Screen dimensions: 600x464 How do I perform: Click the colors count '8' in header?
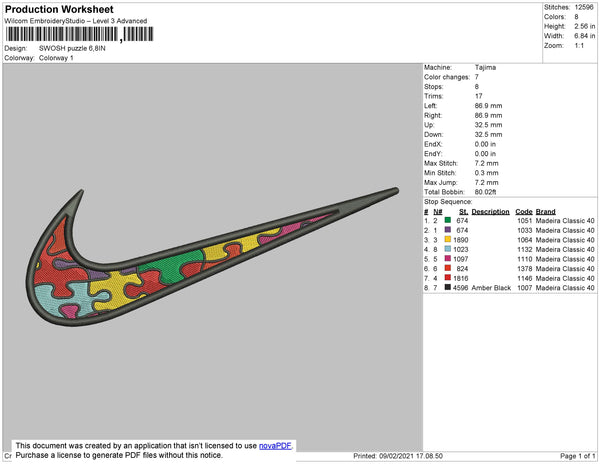pos(576,17)
